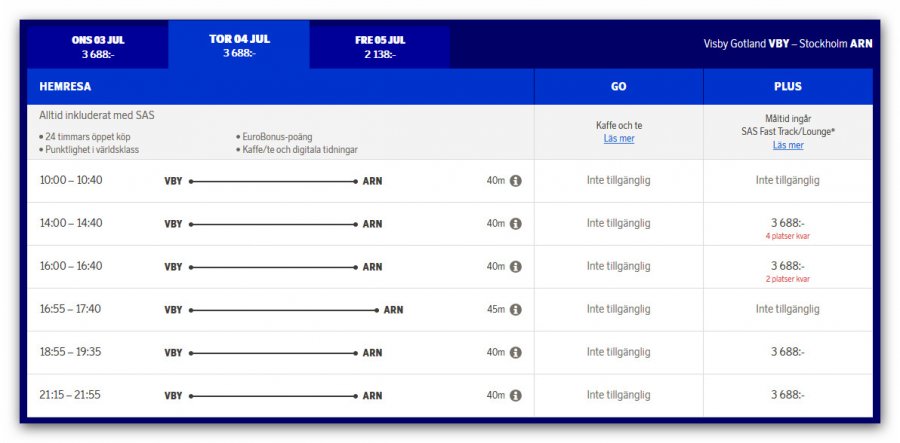View info icon for 21:15 – 21:55 flight
This screenshot has height=443, width=900.
click(x=516, y=396)
